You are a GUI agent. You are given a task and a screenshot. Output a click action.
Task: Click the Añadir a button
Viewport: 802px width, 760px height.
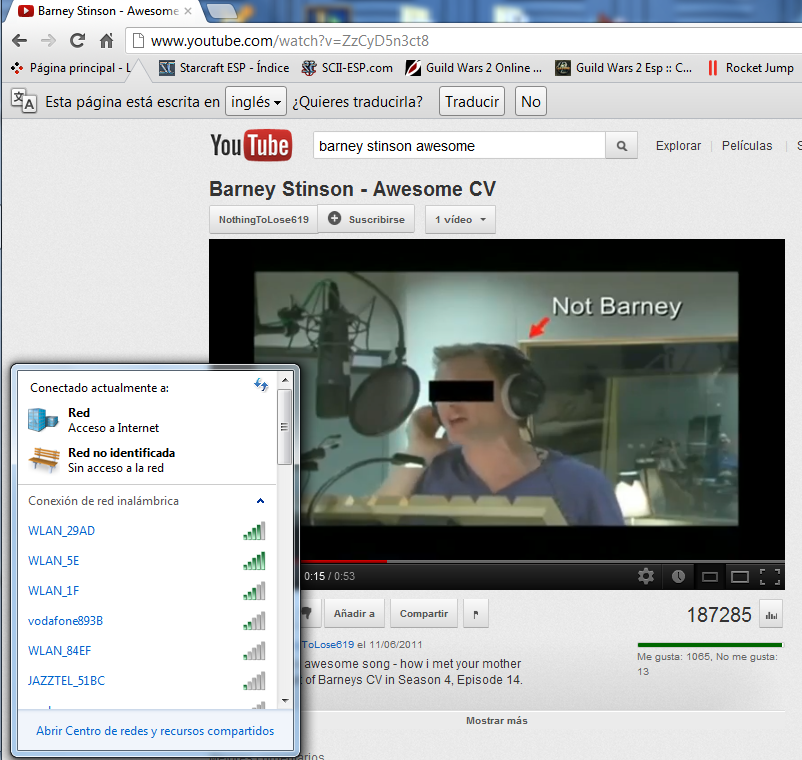point(354,613)
